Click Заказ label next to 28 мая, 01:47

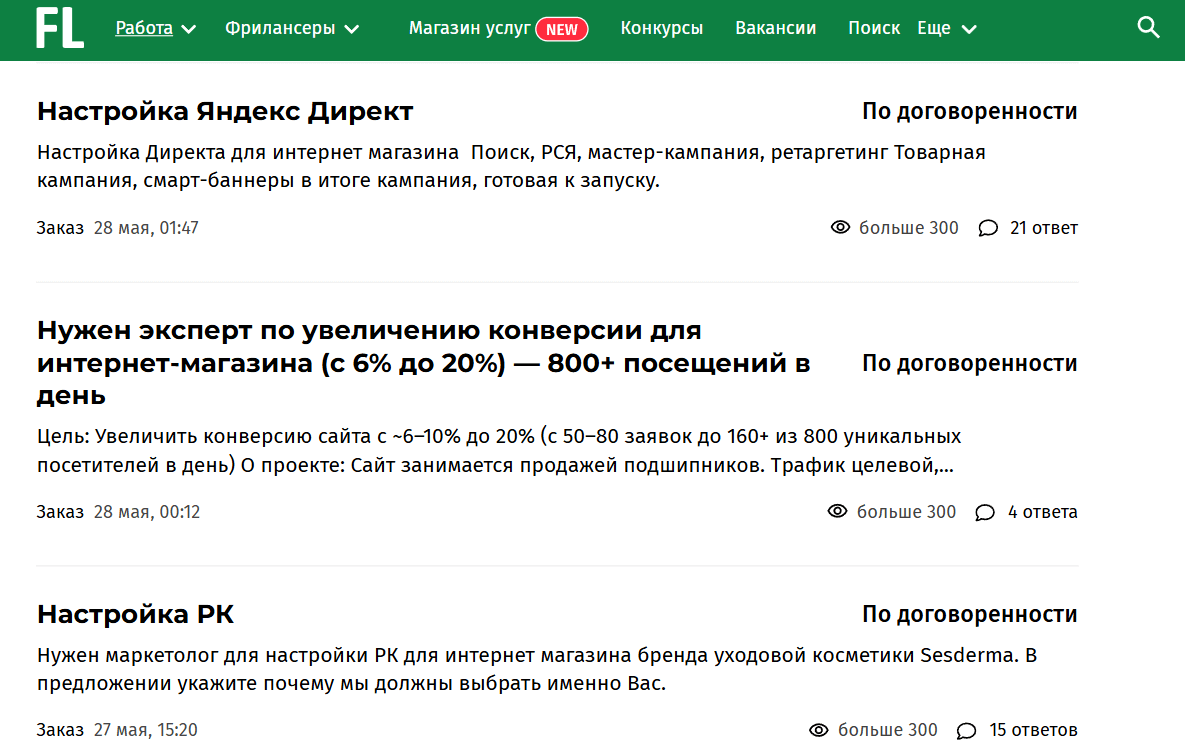tap(60, 228)
